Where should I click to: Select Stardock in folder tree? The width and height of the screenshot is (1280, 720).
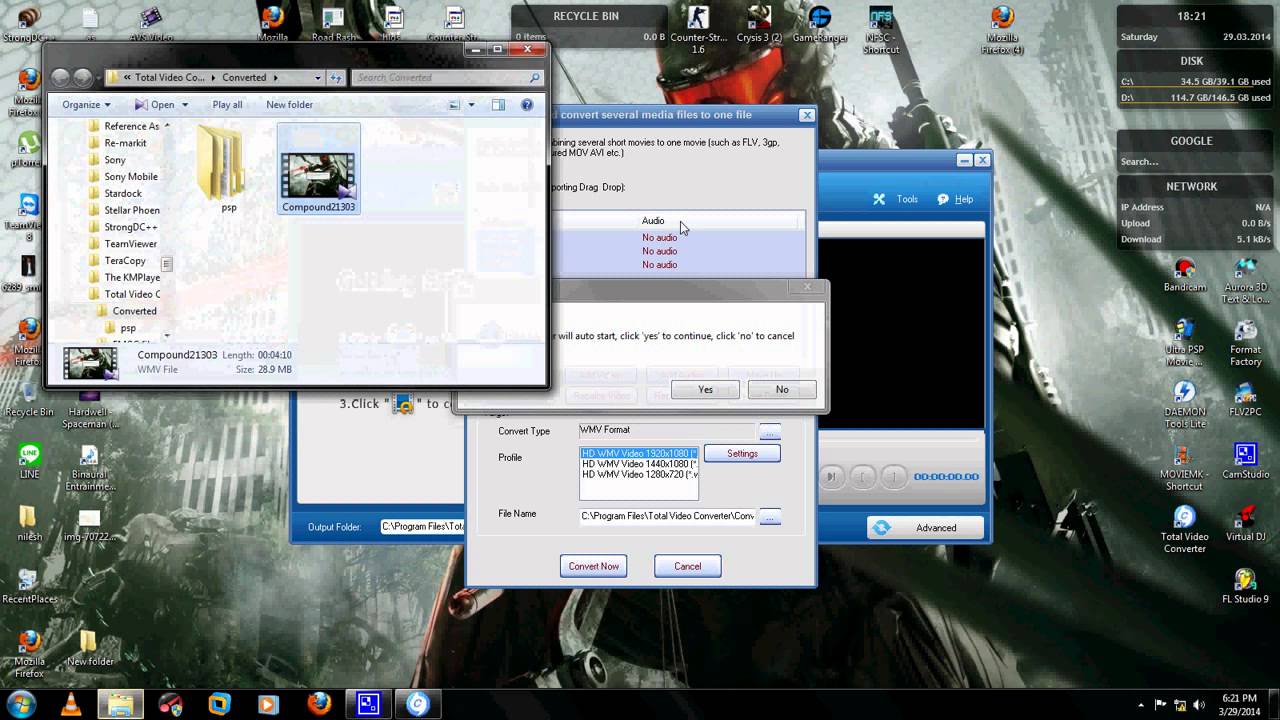click(x=123, y=194)
